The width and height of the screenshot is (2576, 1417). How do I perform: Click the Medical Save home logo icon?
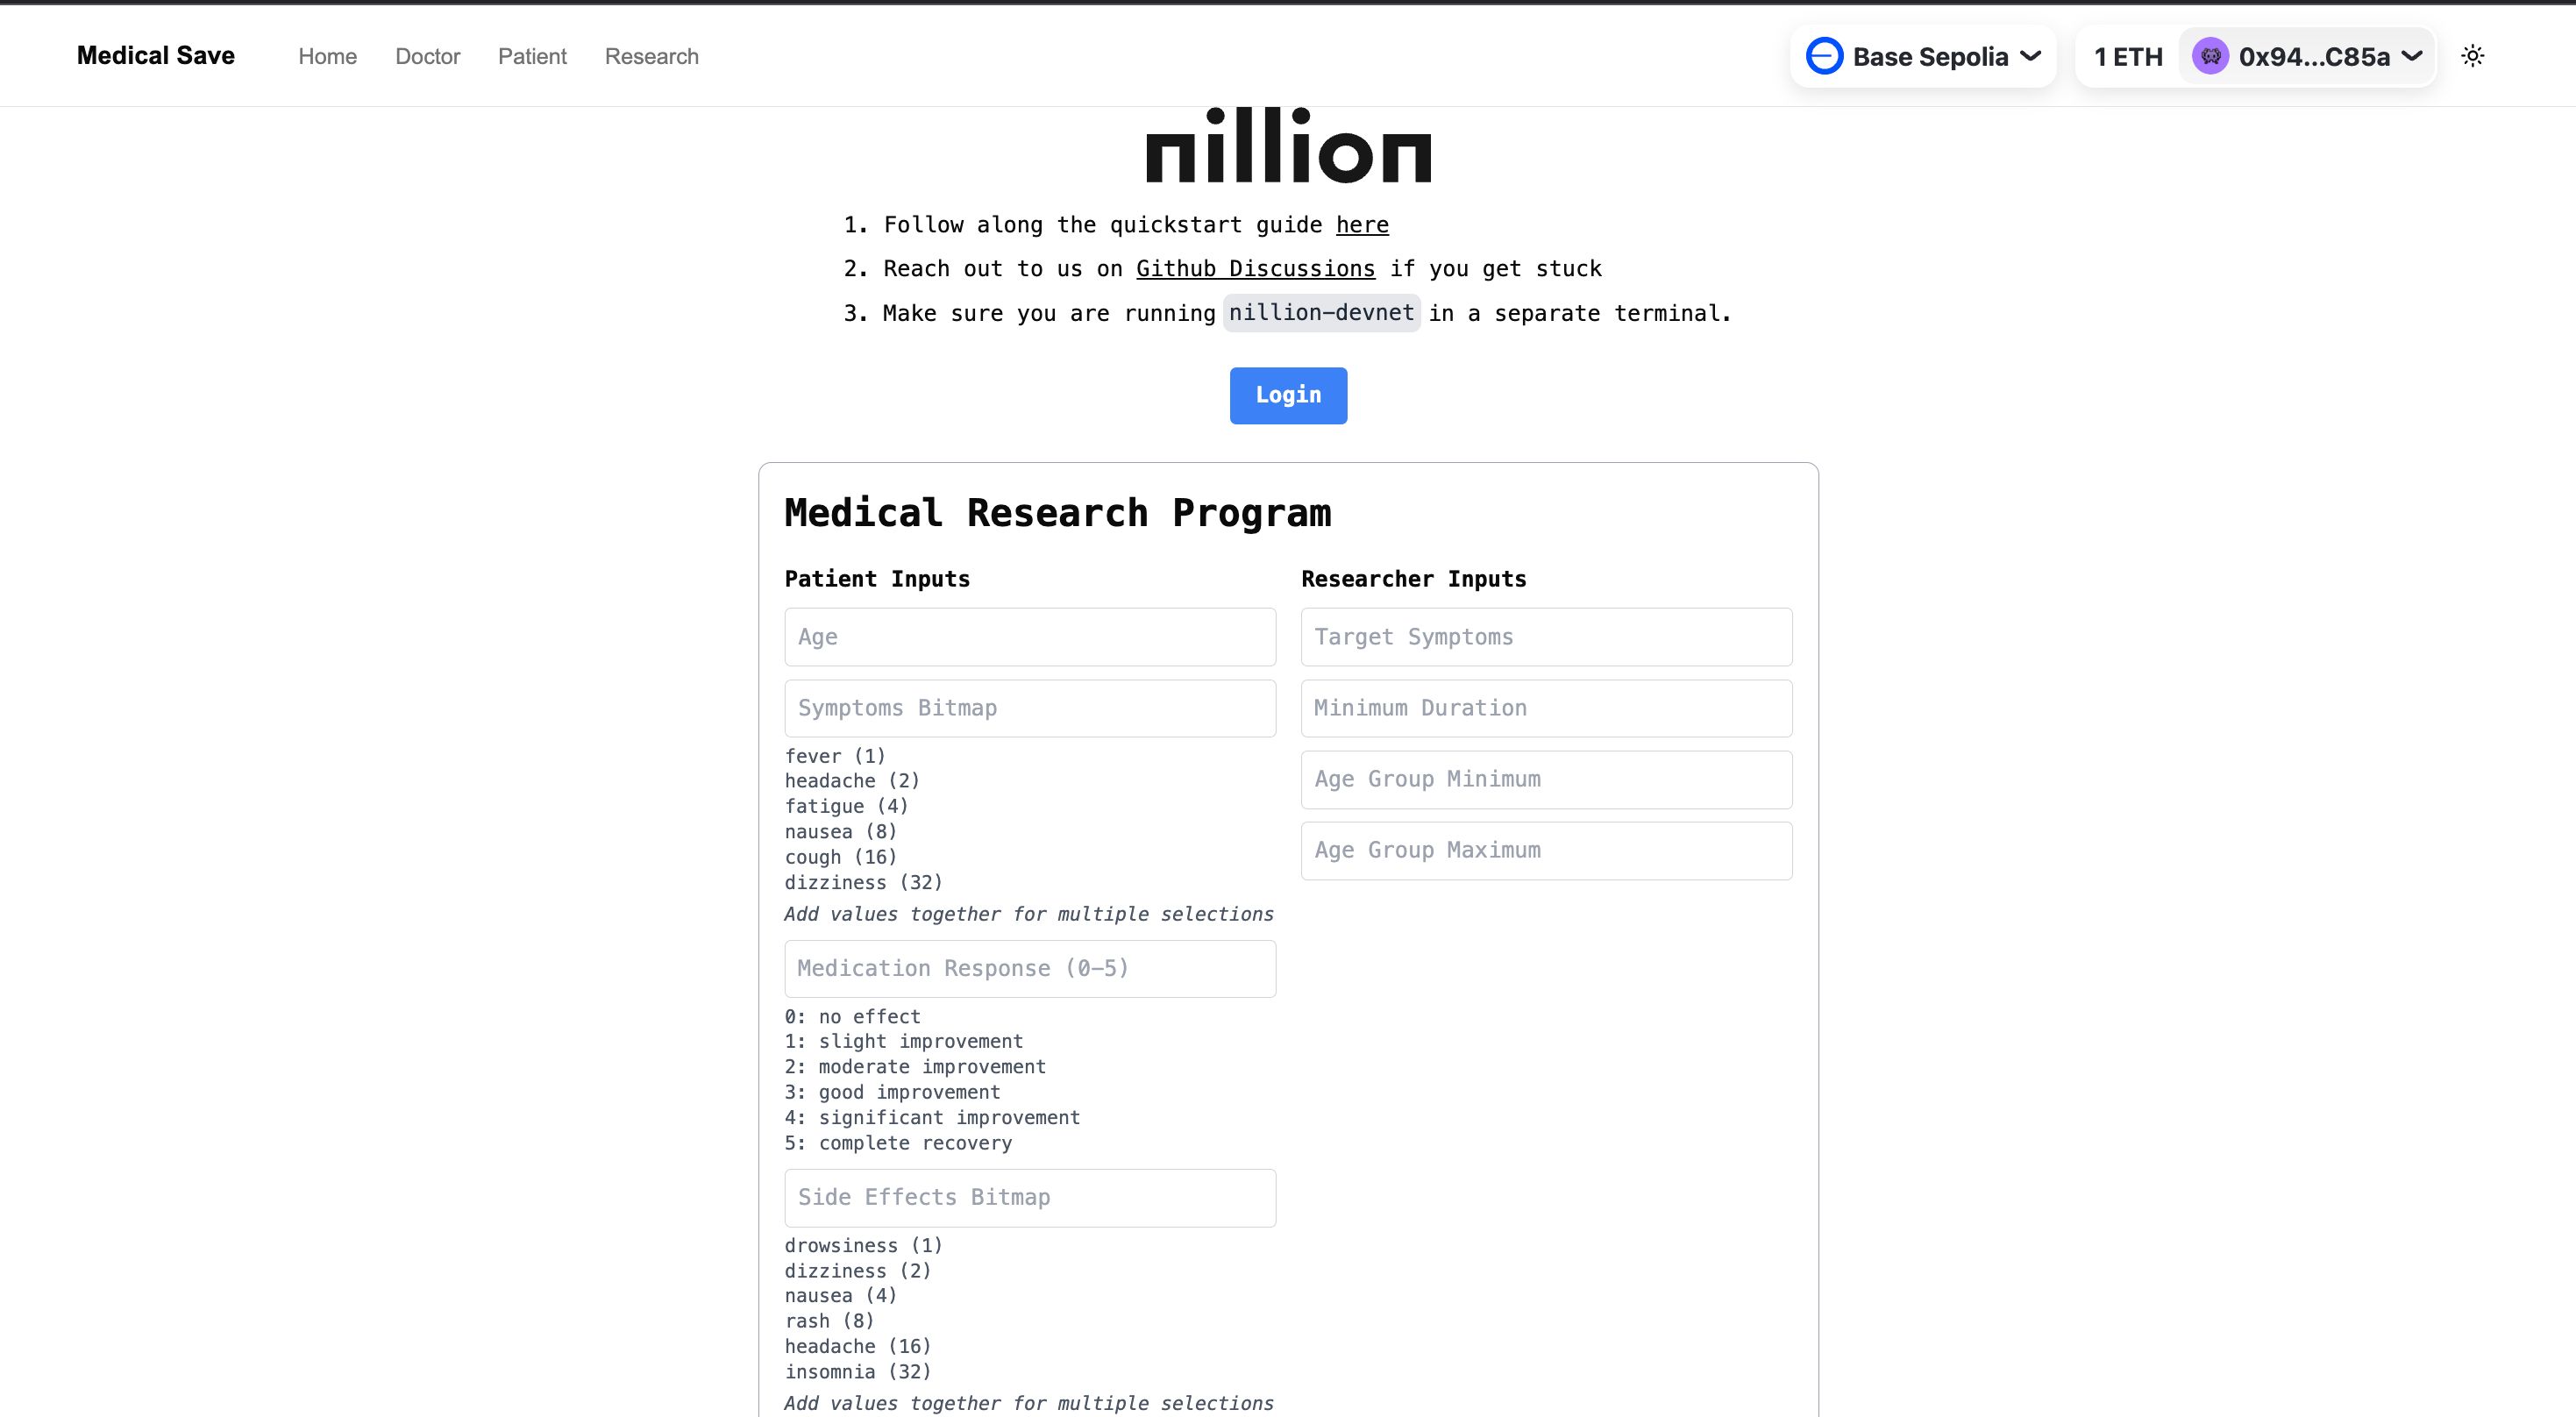(155, 56)
